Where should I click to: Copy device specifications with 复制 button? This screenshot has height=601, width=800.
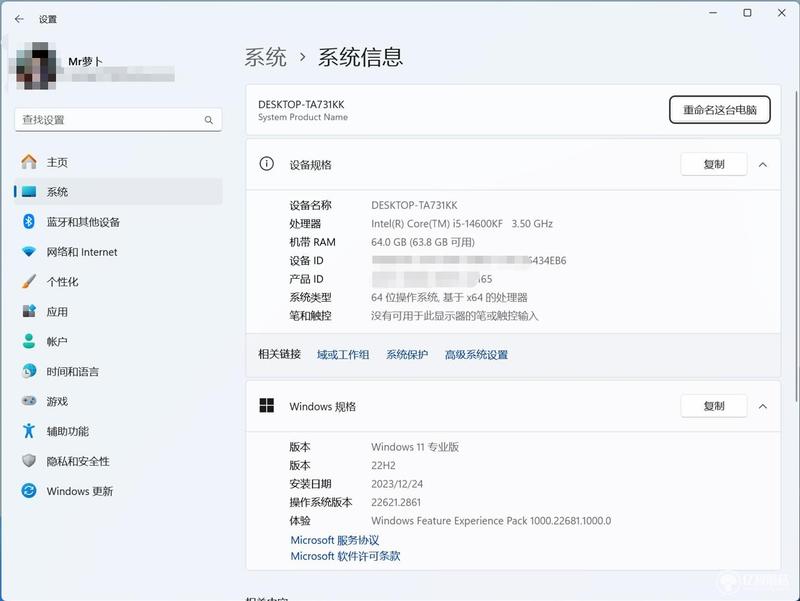pyautogui.click(x=714, y=164)
